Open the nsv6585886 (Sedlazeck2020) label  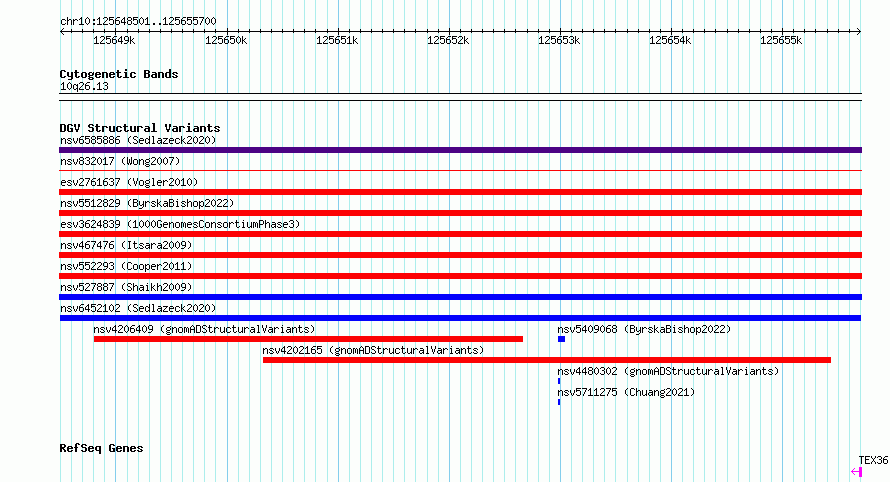[x=138, y=140]
